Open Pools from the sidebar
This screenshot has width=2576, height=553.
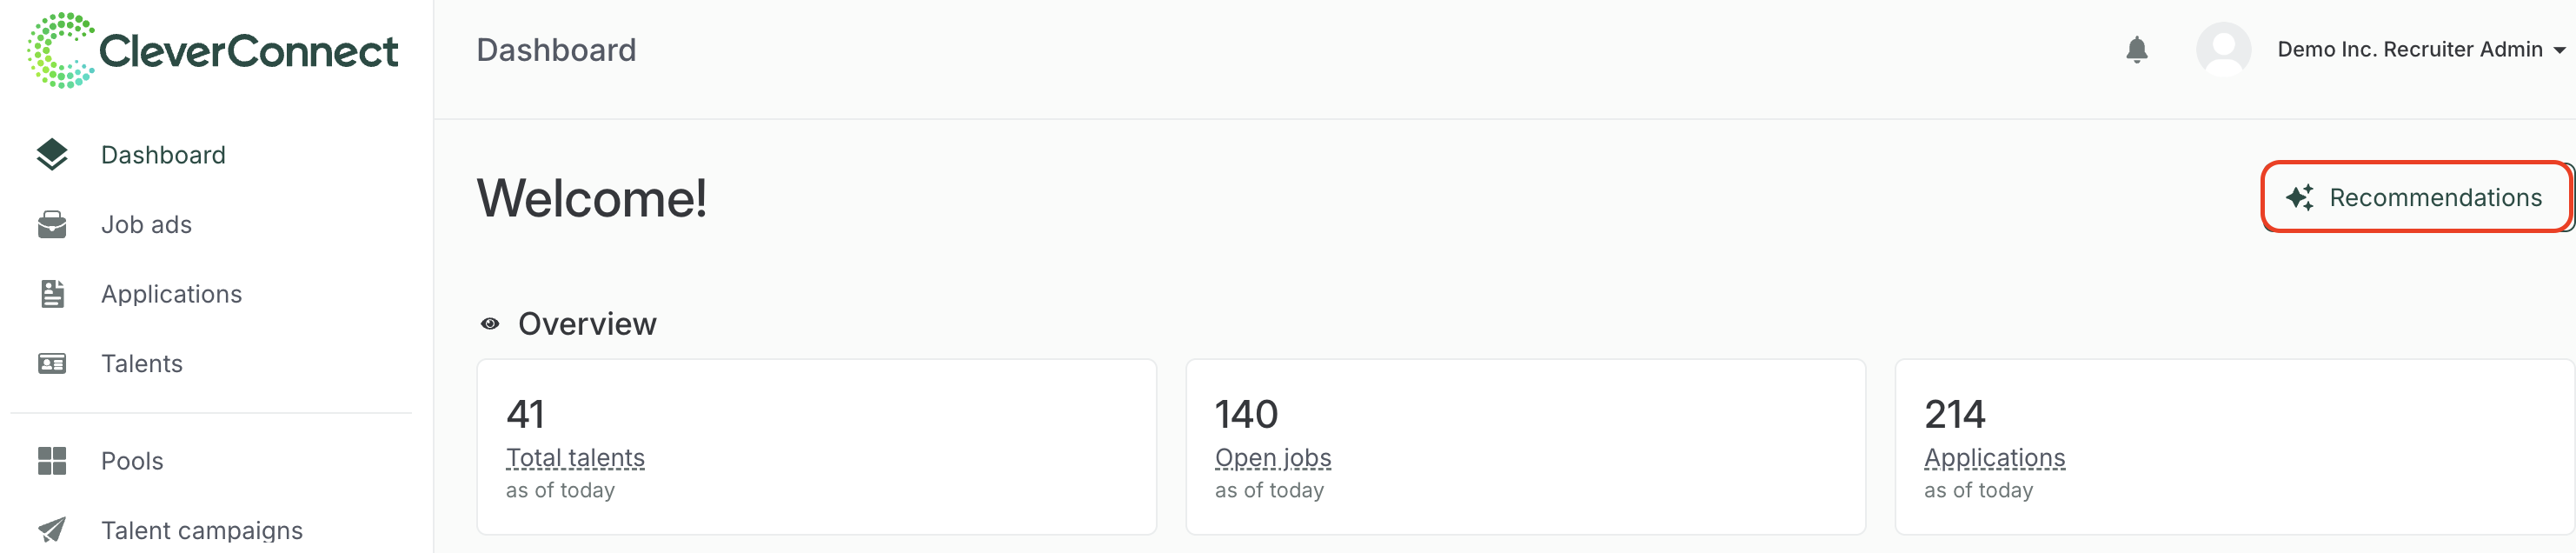pyautogui.click(x=132, y=461)
